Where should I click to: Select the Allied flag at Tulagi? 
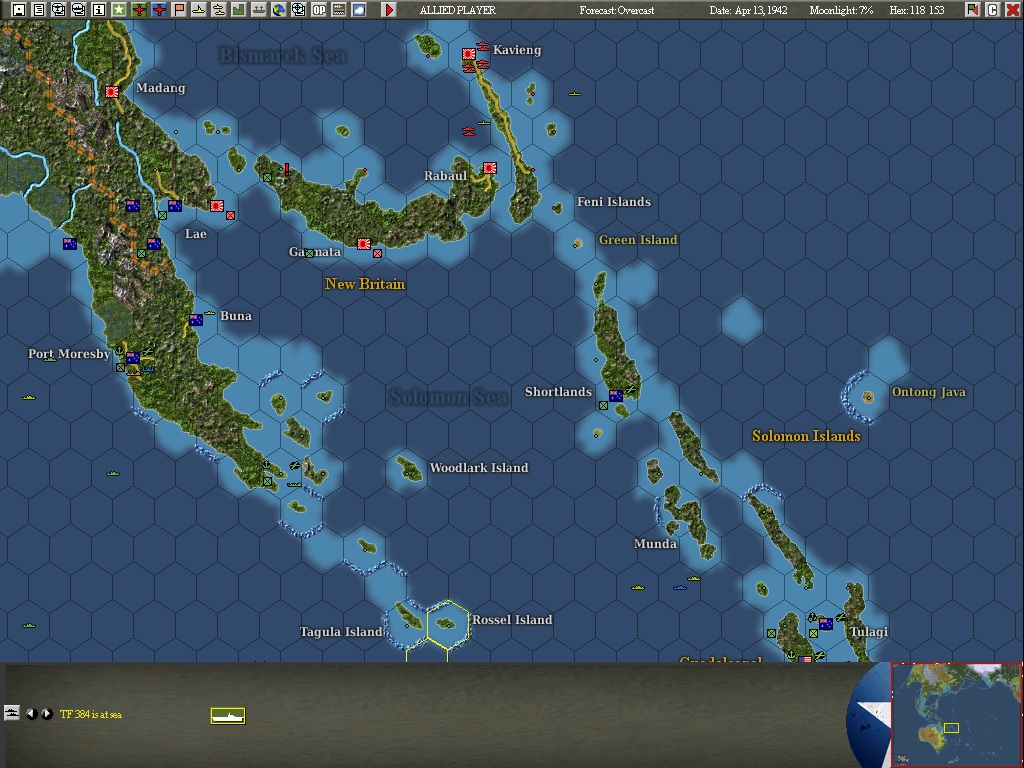825,624
